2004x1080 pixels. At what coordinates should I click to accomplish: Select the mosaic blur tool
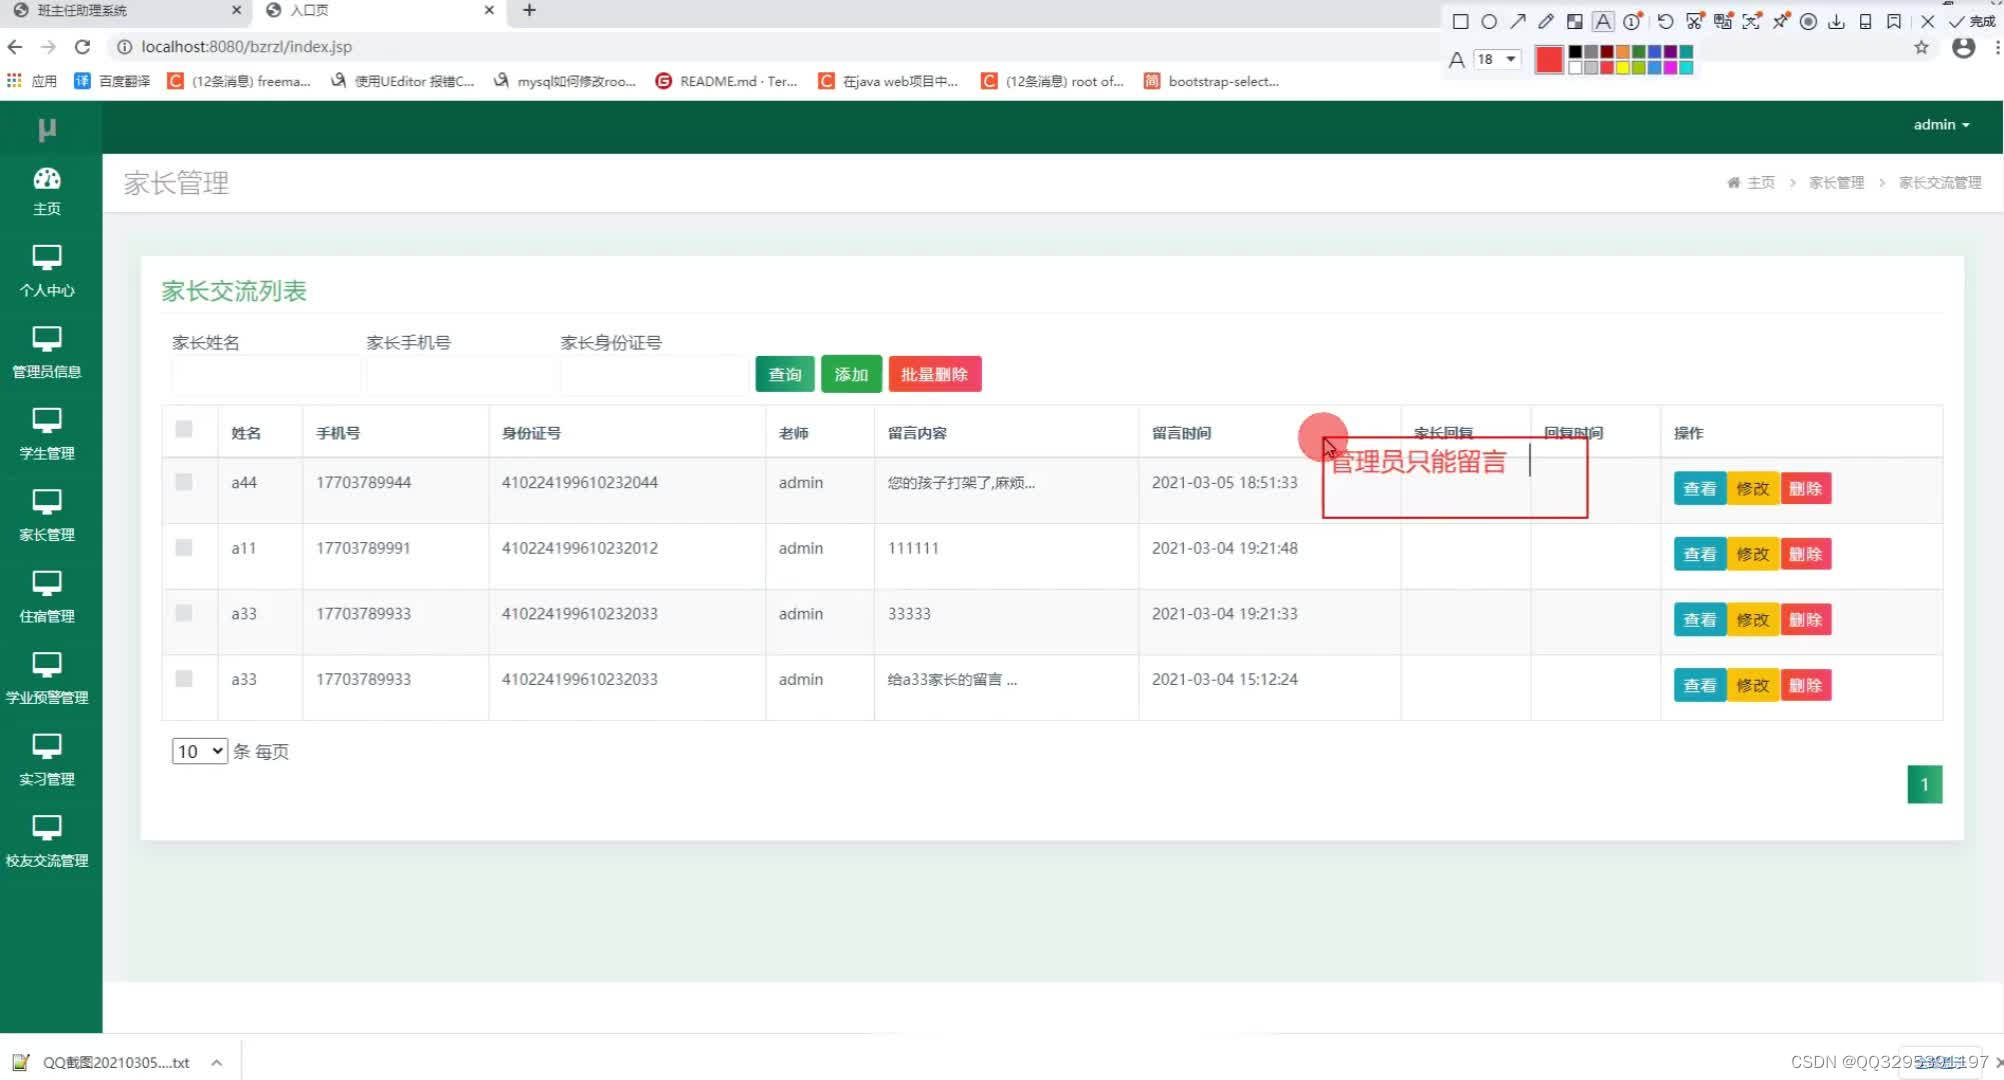coord(1575,21)
